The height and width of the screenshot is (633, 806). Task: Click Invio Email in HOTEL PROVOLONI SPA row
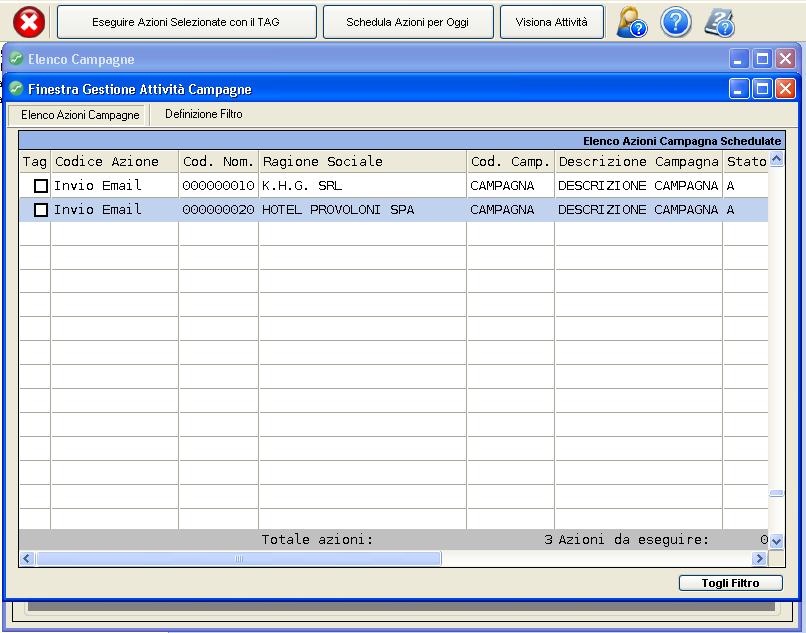115,210
